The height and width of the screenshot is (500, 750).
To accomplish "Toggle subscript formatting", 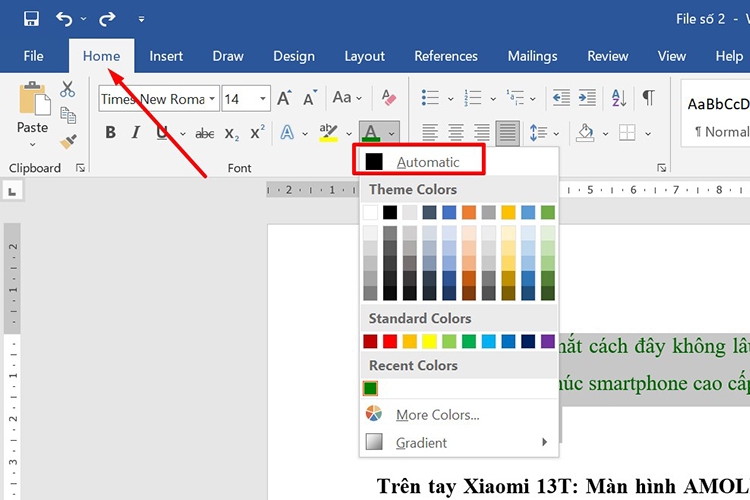I will (232, 133).
